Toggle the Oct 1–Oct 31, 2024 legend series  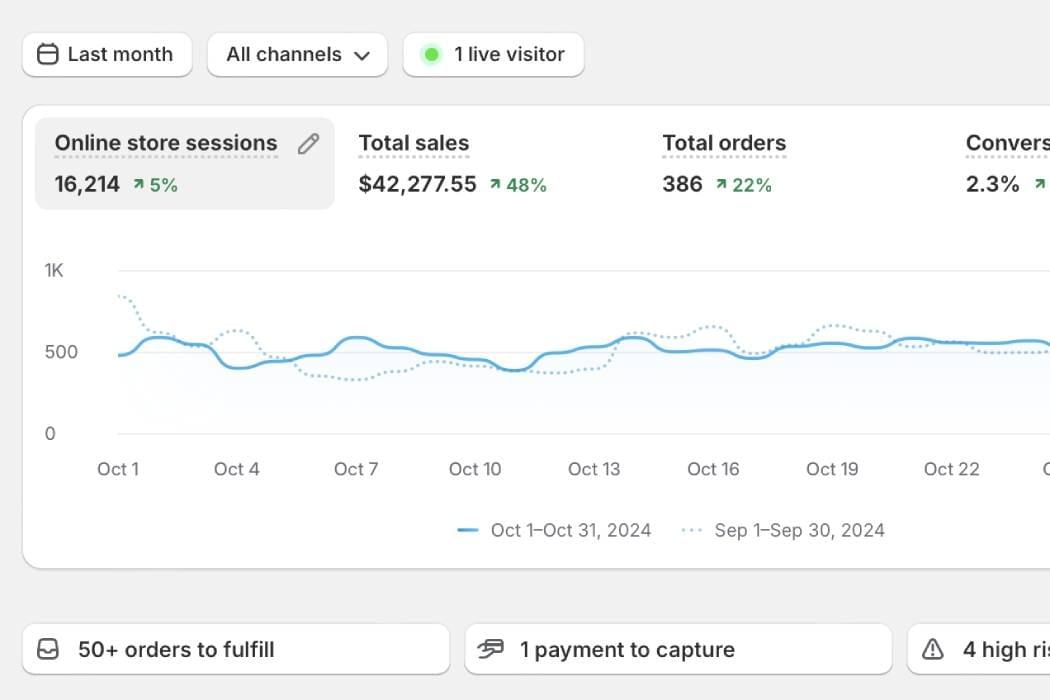(x=555, y=530)
